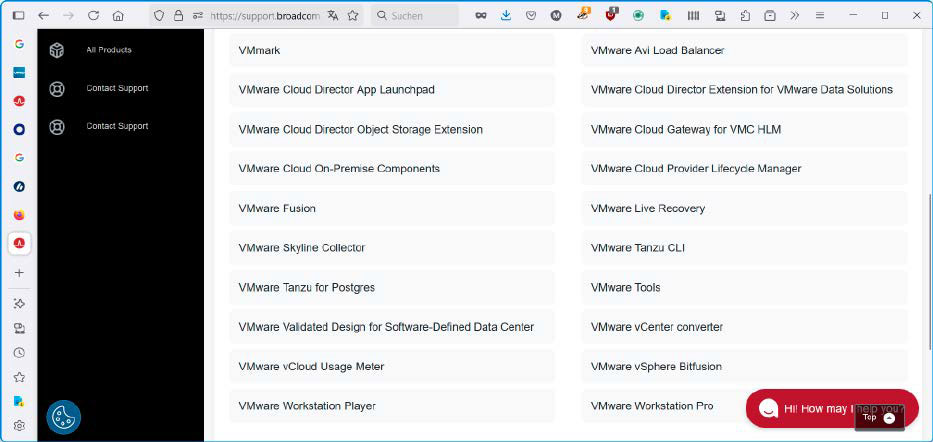The width and height of the screenshot is (933, 442).
Task: Bookmark this page with the star
Action: [x=353, y=16]
